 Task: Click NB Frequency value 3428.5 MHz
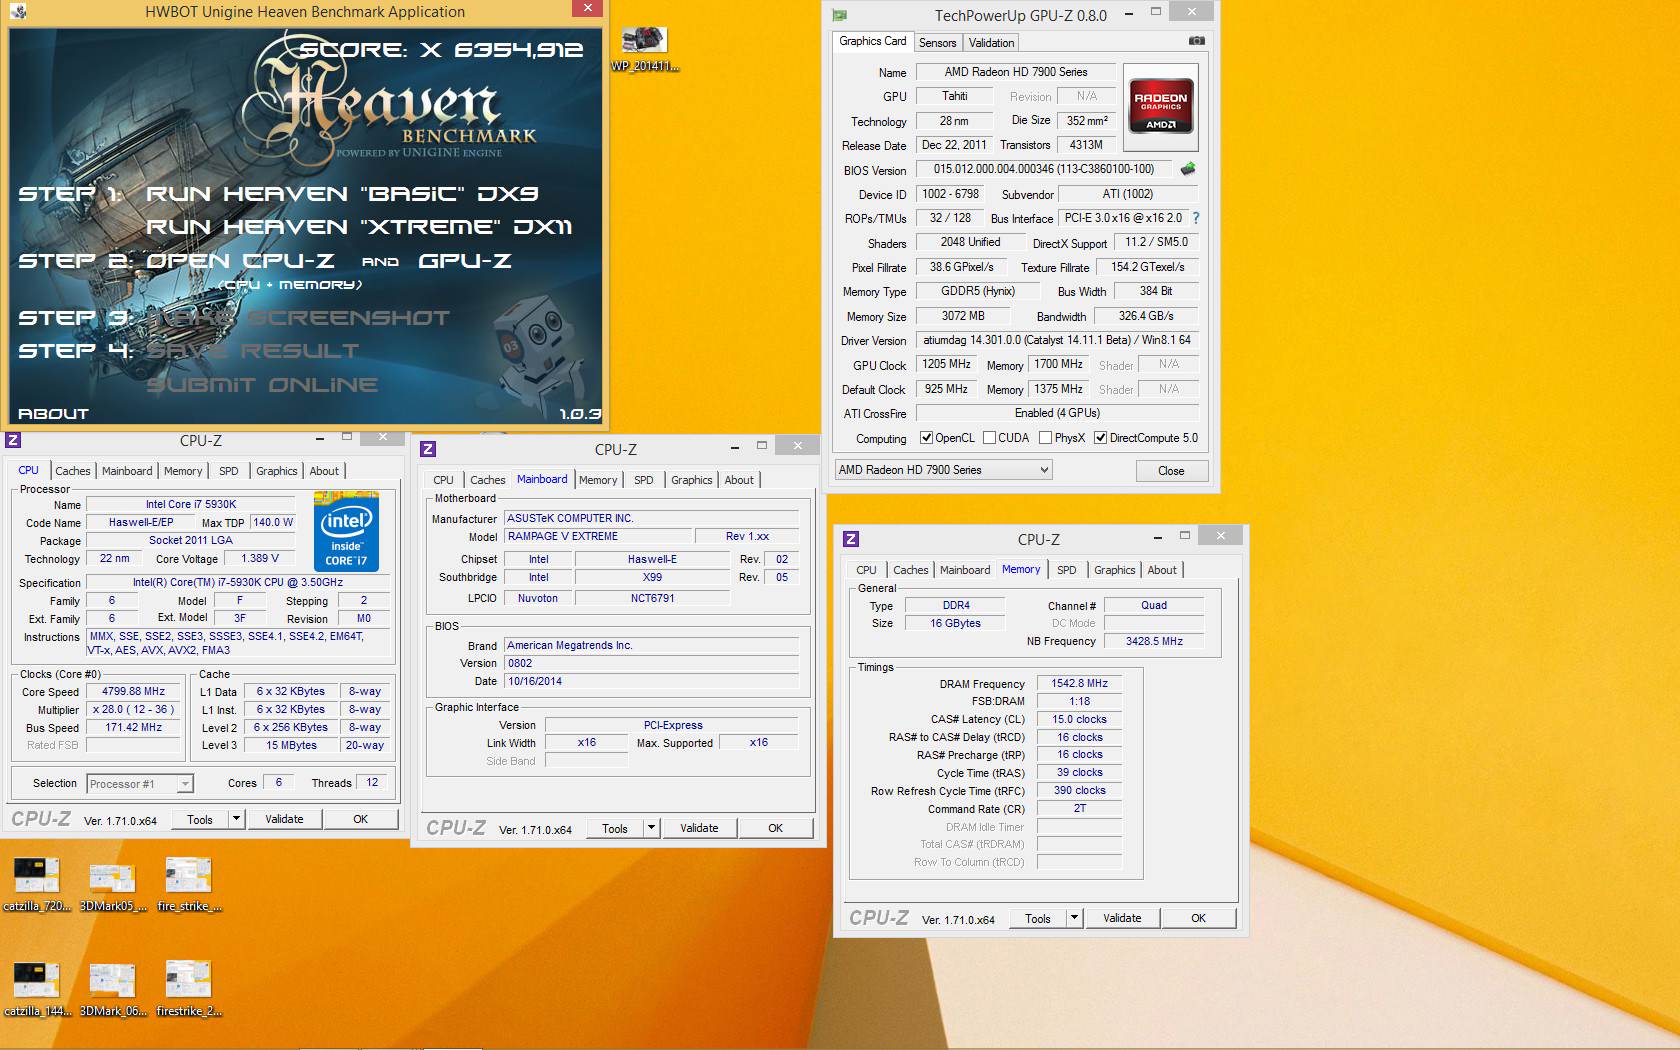(1154, 642)
